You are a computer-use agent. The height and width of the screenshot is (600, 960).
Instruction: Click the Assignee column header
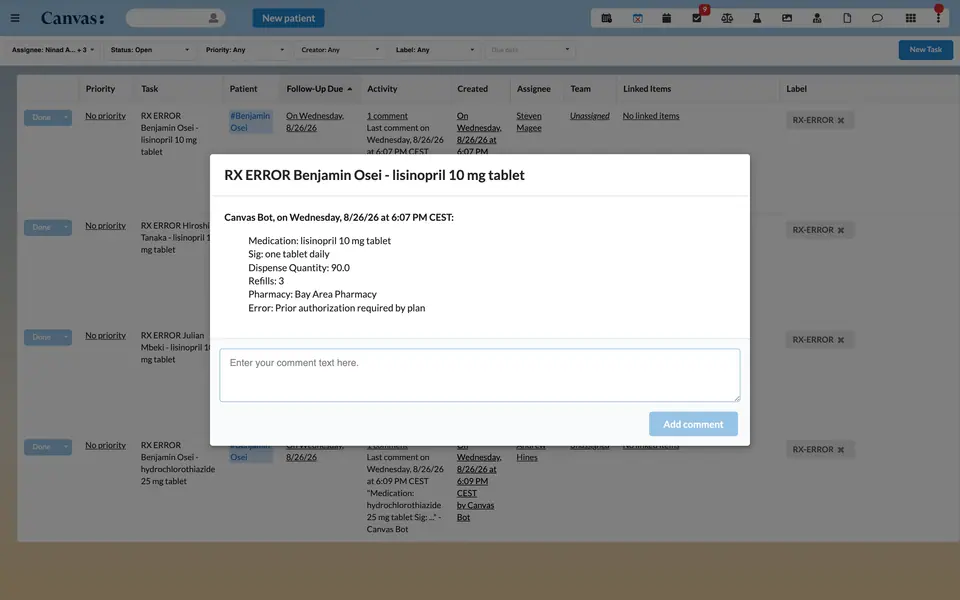(x=534, y=89)
